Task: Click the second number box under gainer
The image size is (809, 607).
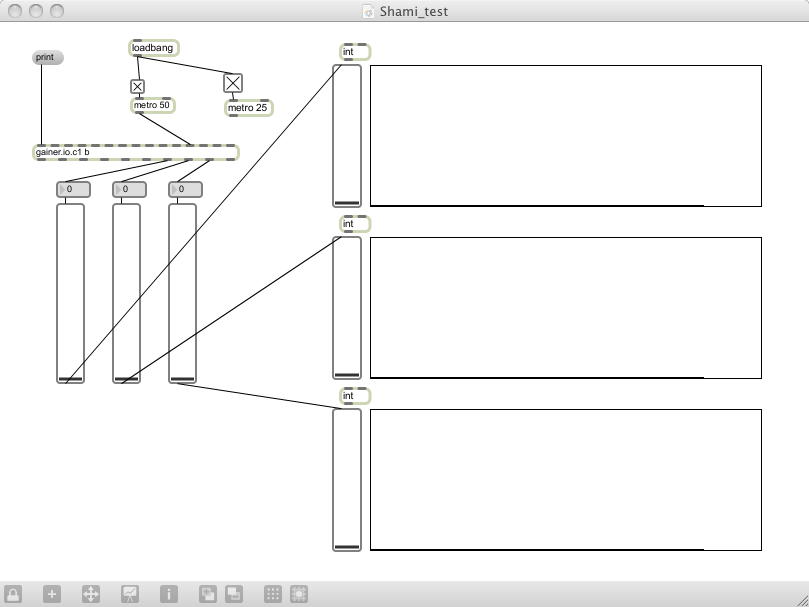Action: tap(130, 189)
